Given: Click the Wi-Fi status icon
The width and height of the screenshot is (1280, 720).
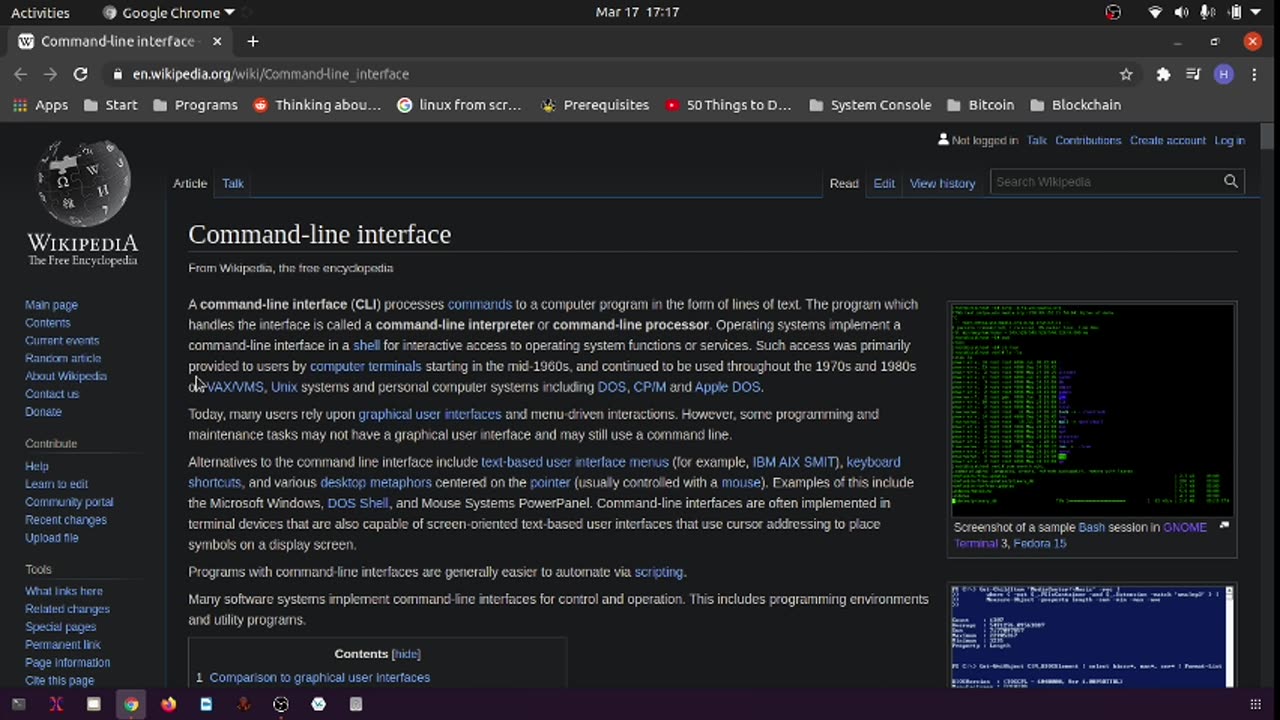Looking at the screenshot, I should [x=1155, y=12].
